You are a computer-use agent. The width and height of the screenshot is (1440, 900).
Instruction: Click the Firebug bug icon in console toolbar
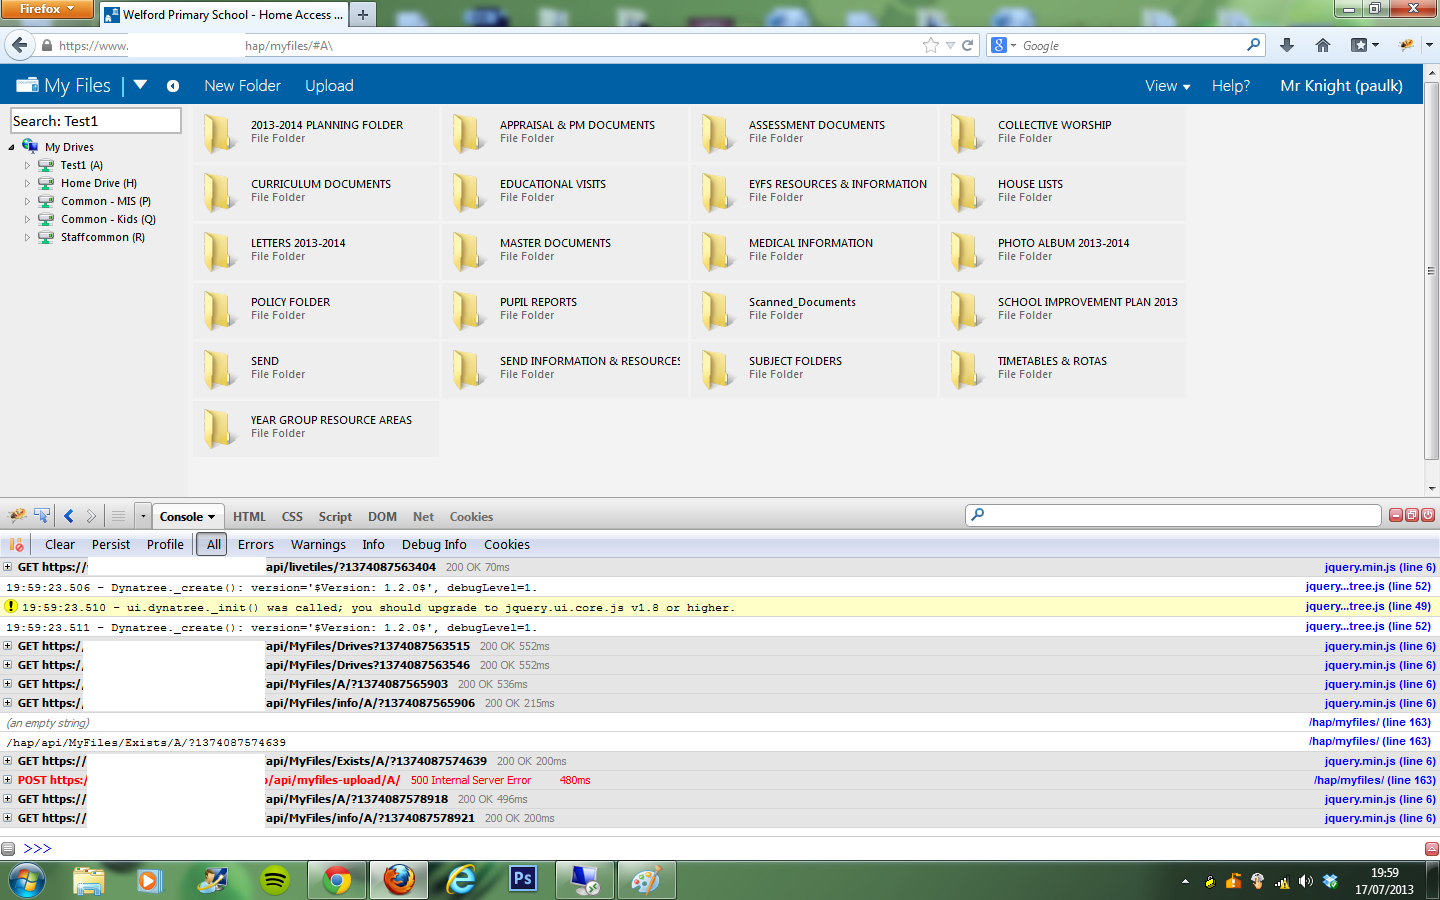16,516
